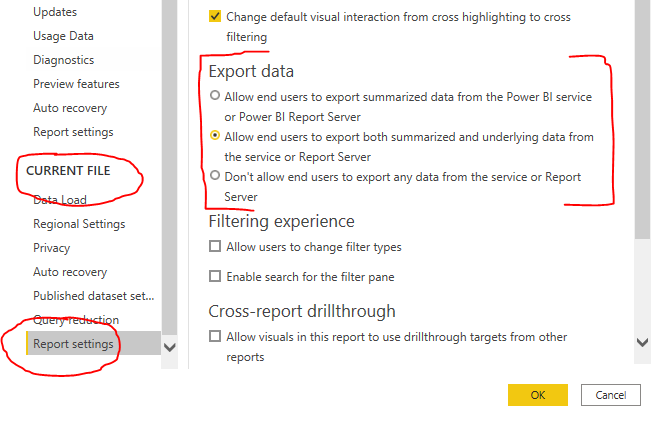Select Auto recovery under CURRENT FILE
Image resolution: width=667 pixels, height=429 pixels.
(x=70, y=272)
